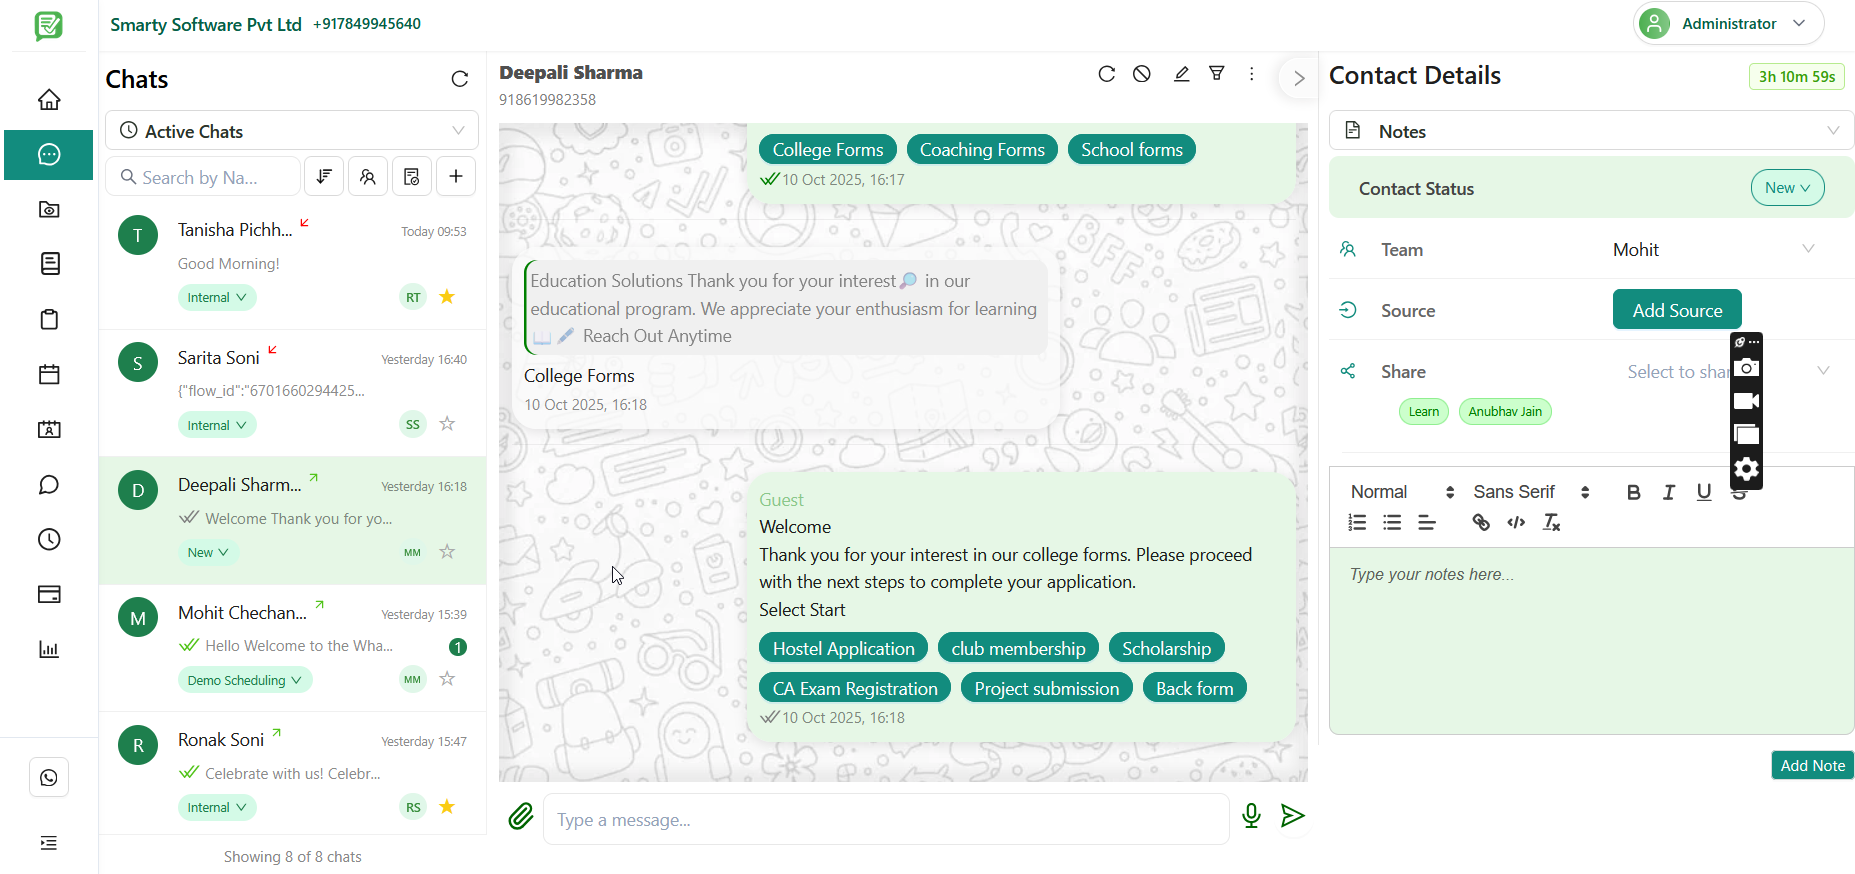Image resolution: width=1855 pixels, height=874 pixels.
Task: Click the Search by Name field
Action: [x=203, y=177]
